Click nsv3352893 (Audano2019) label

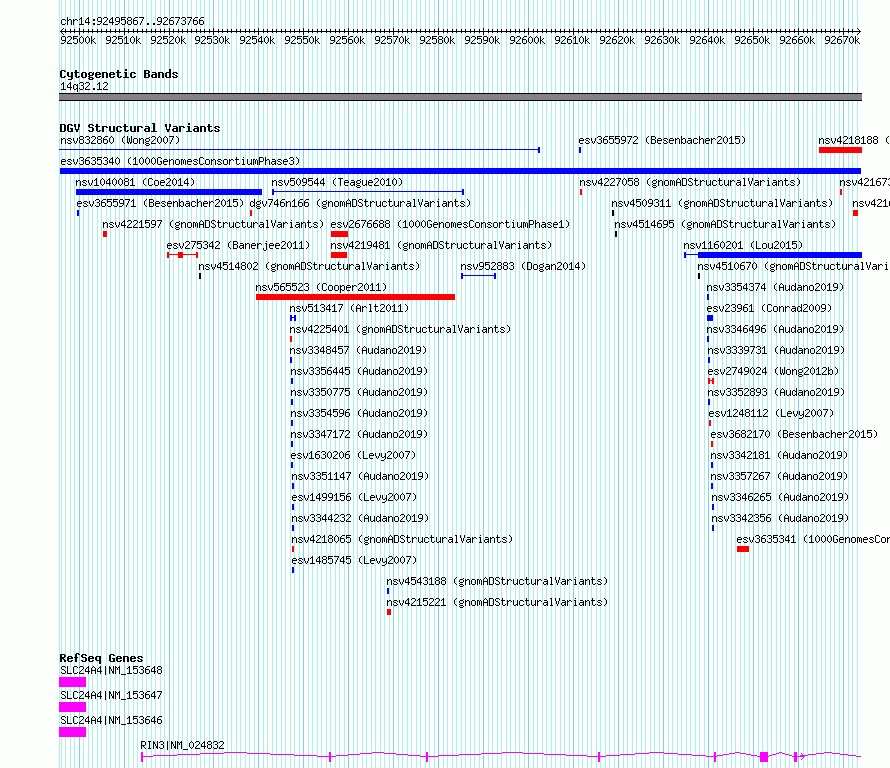(776, 392)
